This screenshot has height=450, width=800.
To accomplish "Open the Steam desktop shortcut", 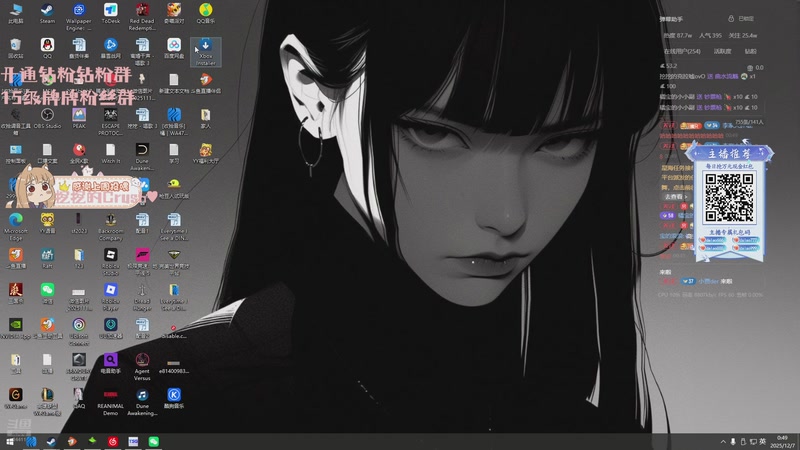I will tap(47, 13).
